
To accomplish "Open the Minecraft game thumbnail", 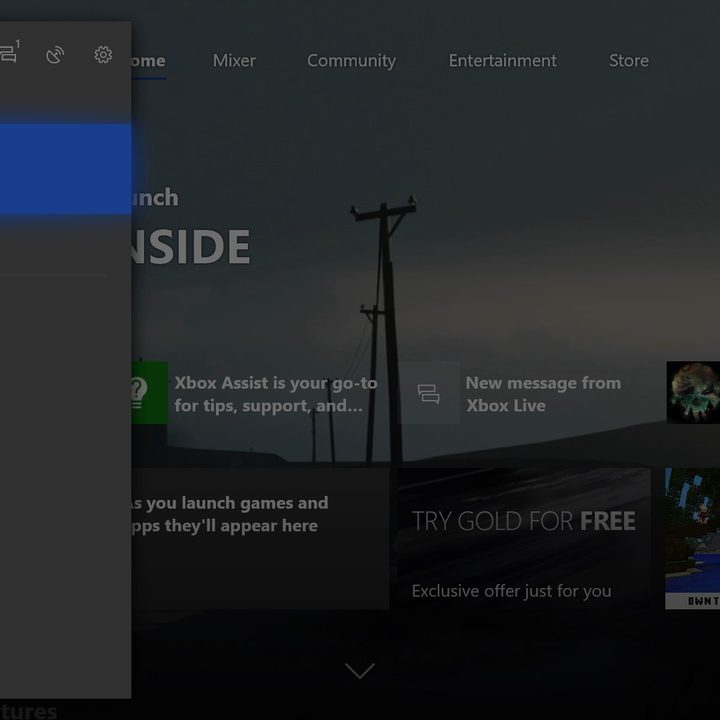I will tap(692, 539).
